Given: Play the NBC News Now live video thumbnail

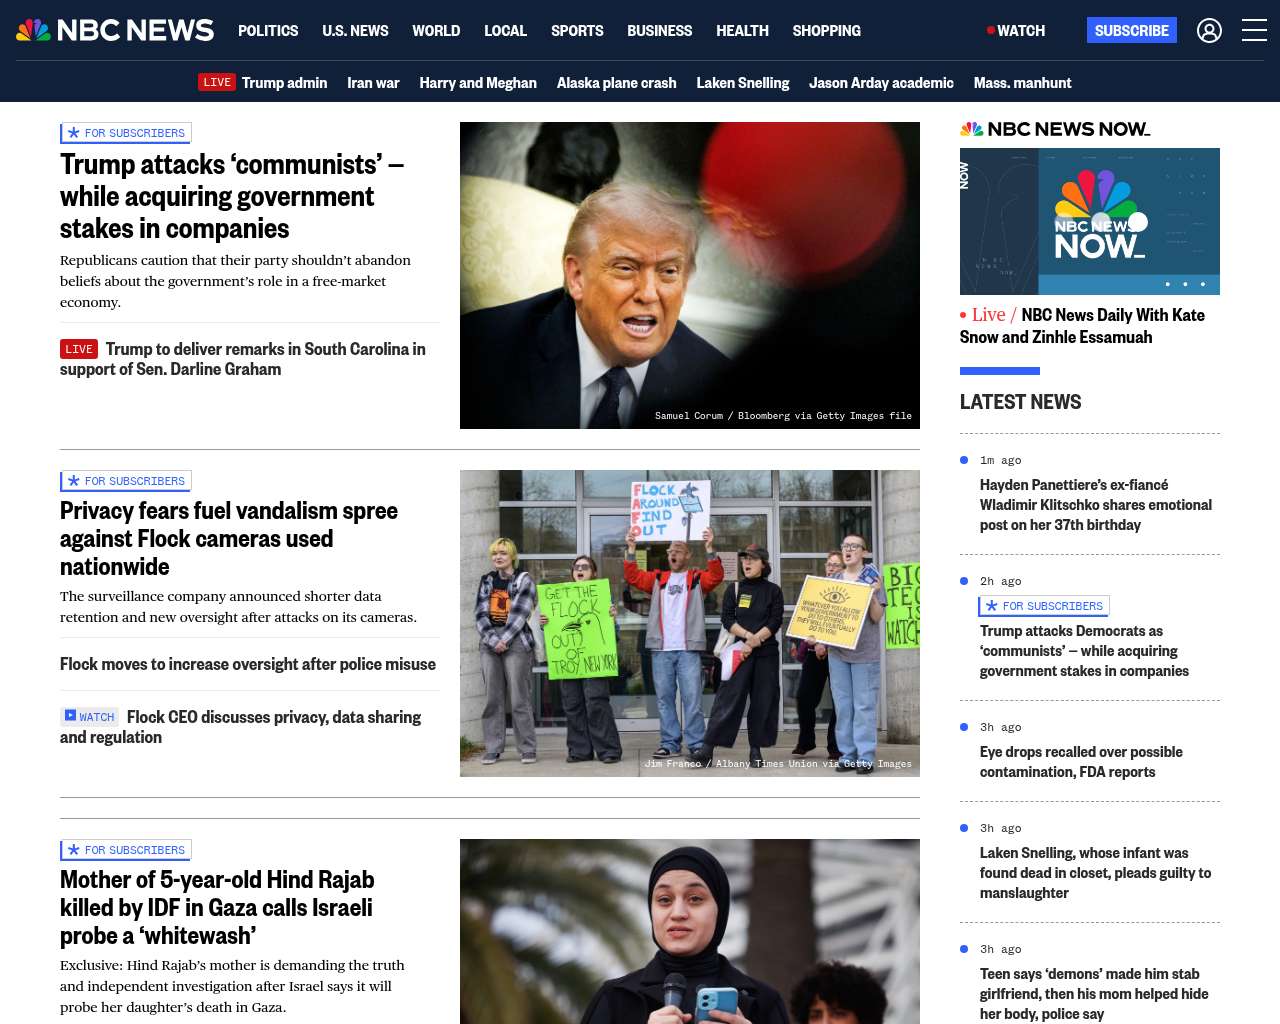Looking at the screenshot, I should [x=1090, y=221].
